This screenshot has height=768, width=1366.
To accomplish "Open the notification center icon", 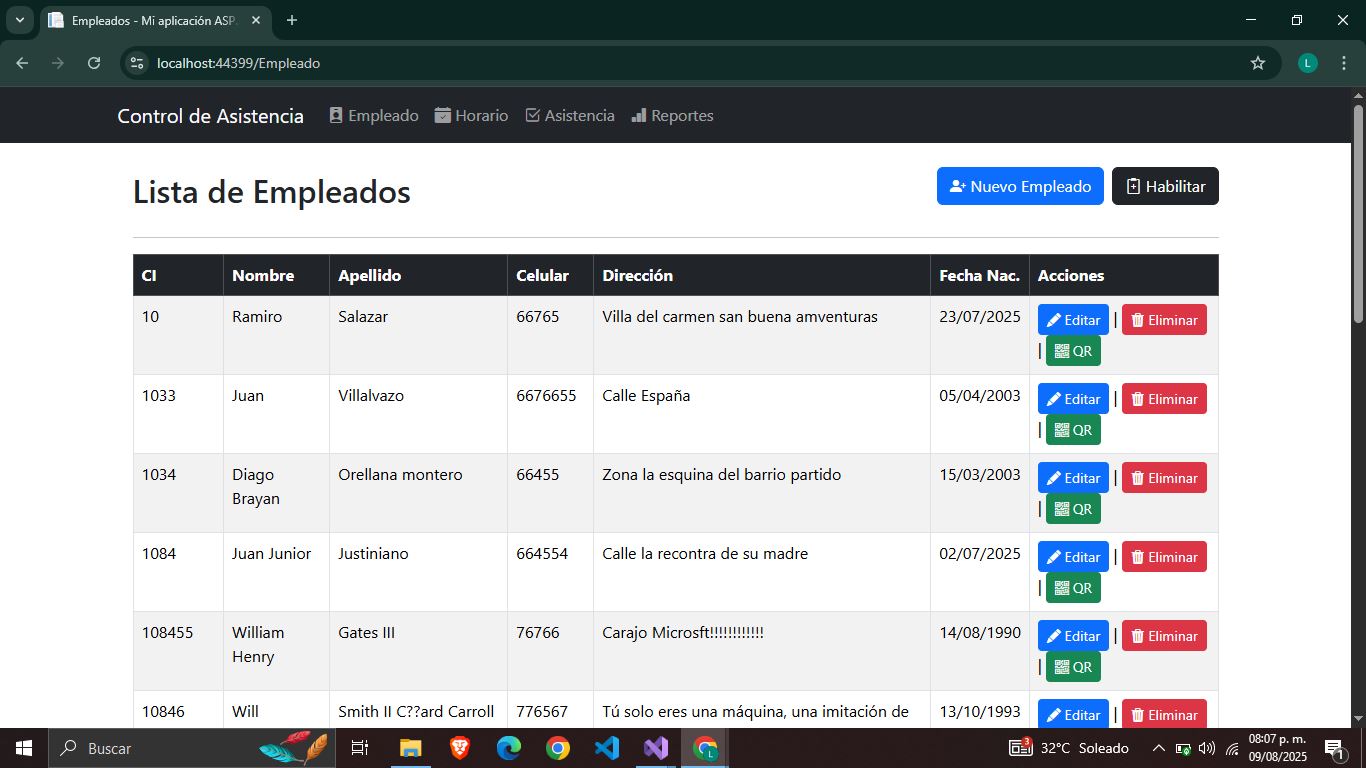I will coord(1336,748).
